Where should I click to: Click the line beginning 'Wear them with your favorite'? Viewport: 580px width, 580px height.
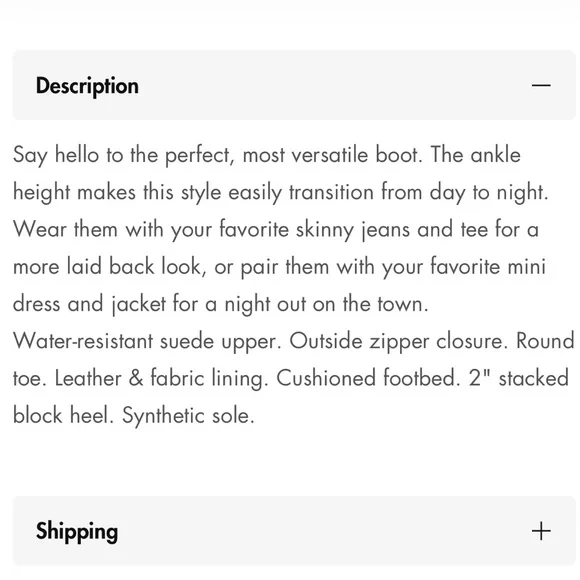[276, 229]
